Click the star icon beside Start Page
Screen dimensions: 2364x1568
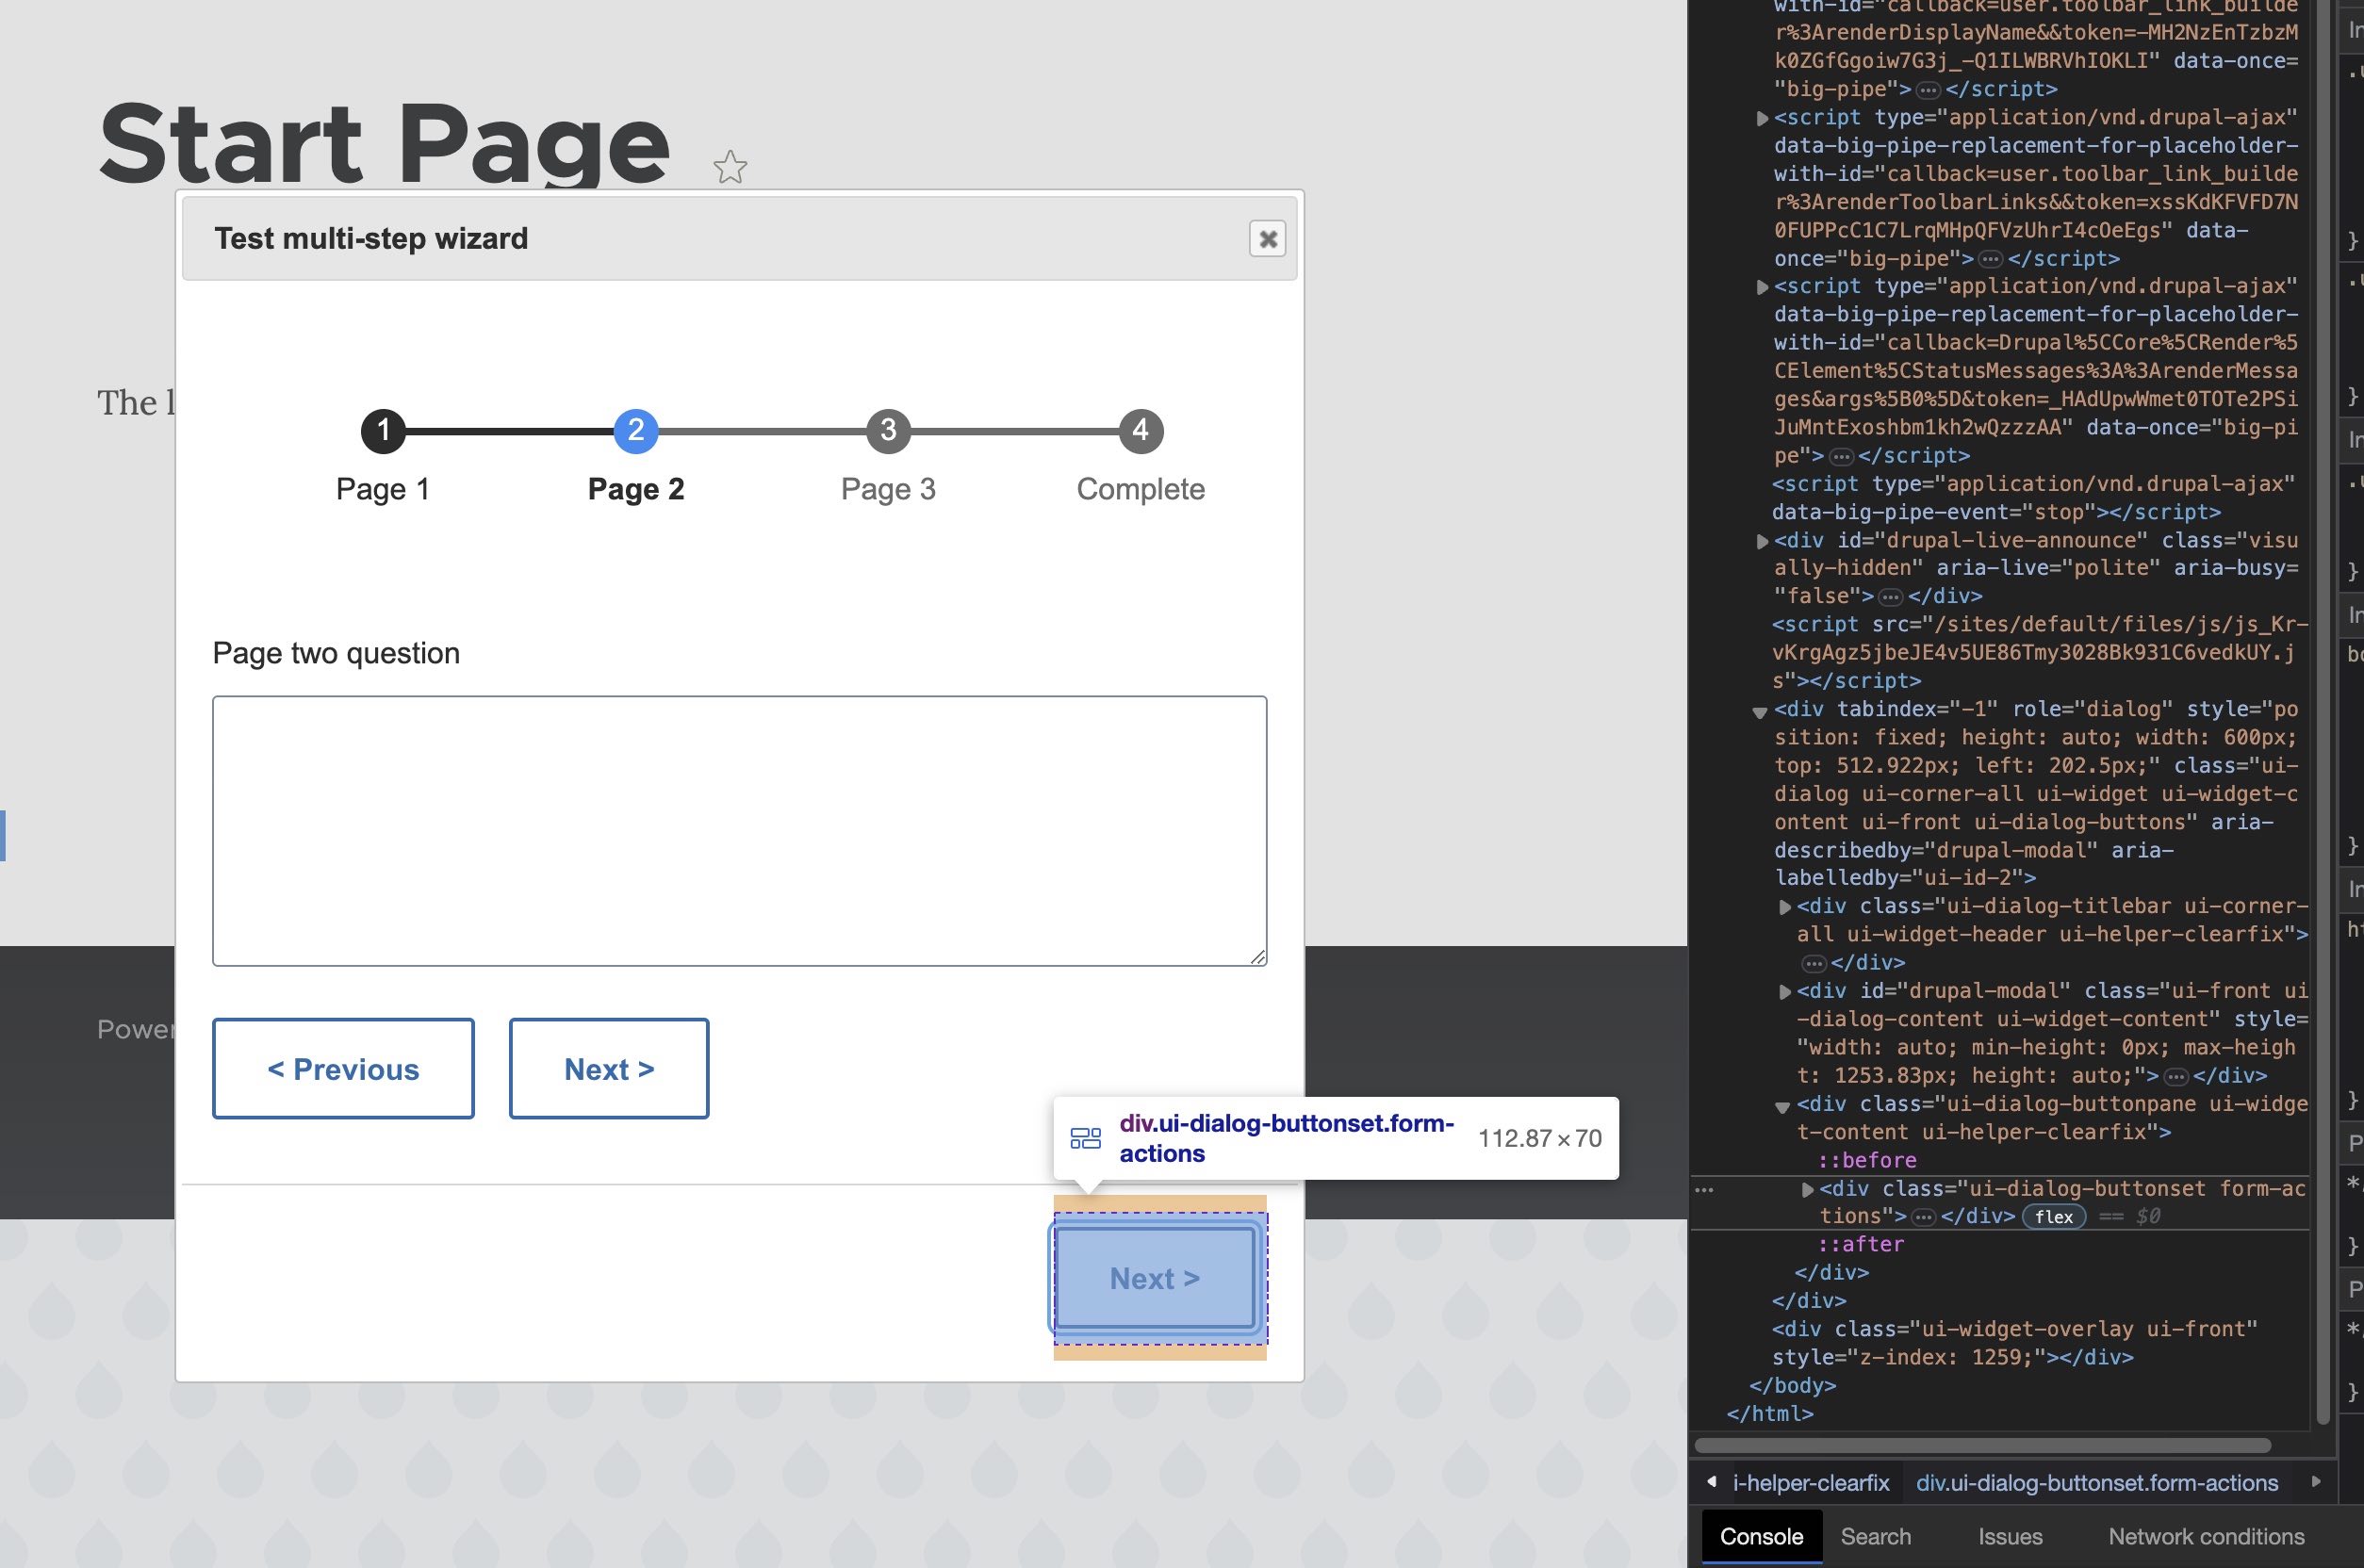[x=730, y=167]
